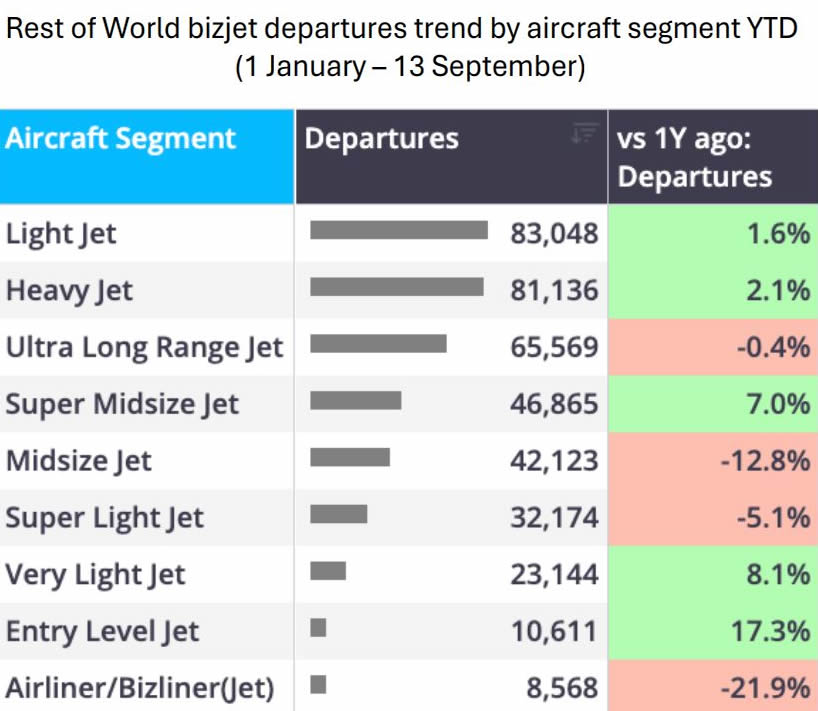Select the Aircraft Segment column header
818x711 pixels.
point(147,156)
